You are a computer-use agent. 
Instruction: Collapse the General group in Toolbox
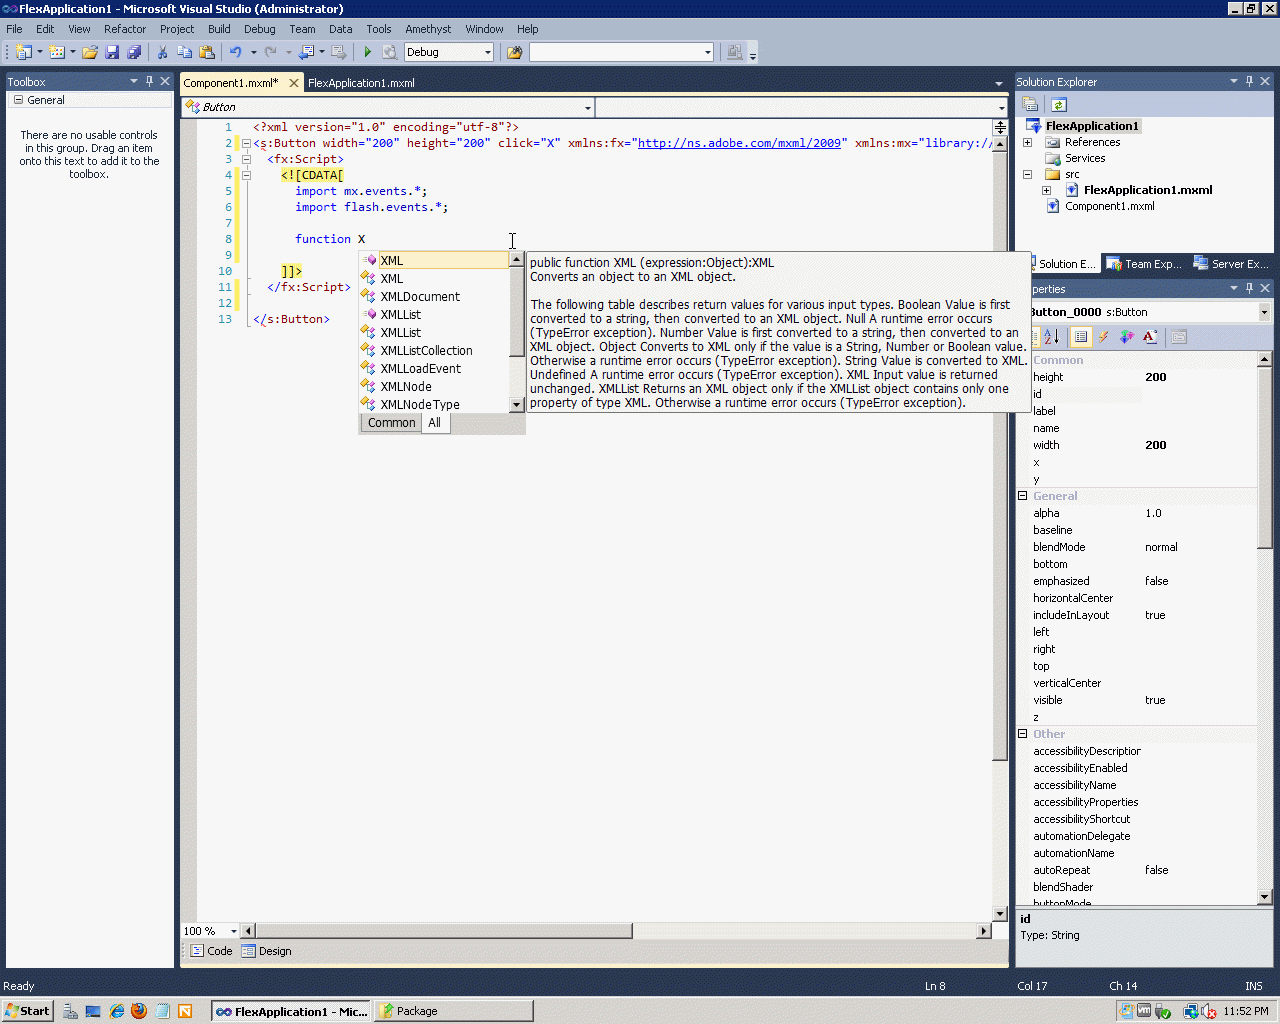coord(18,100)
